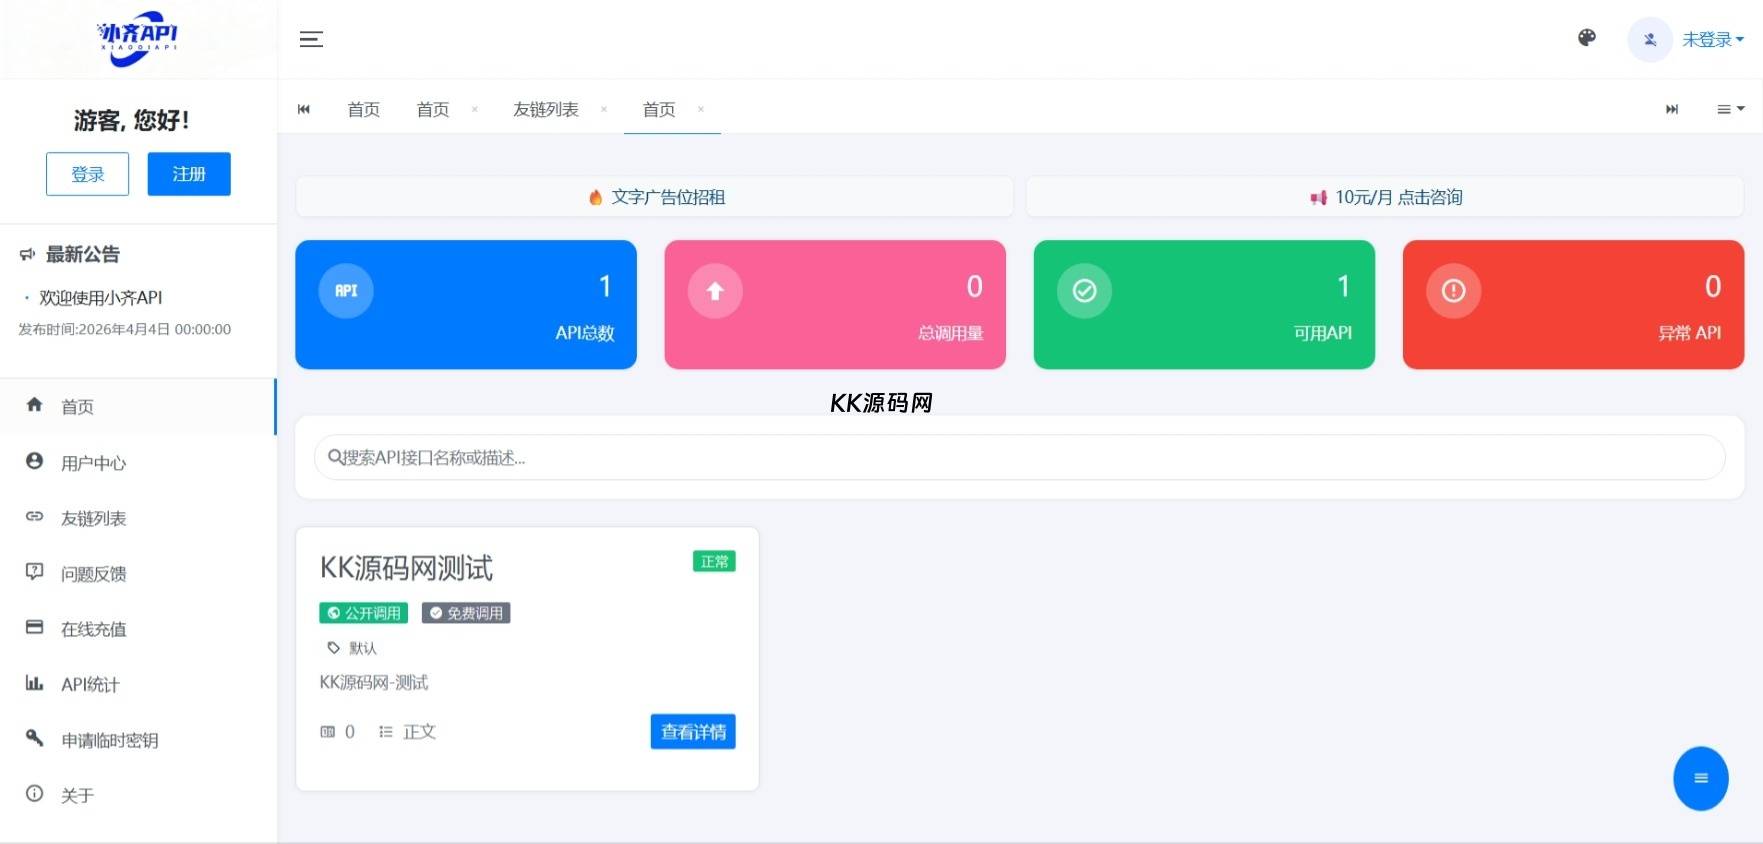Click the 友链列表 chain link icon
Viewport: 1763px width, 844px height.
[x=34, y=516]
